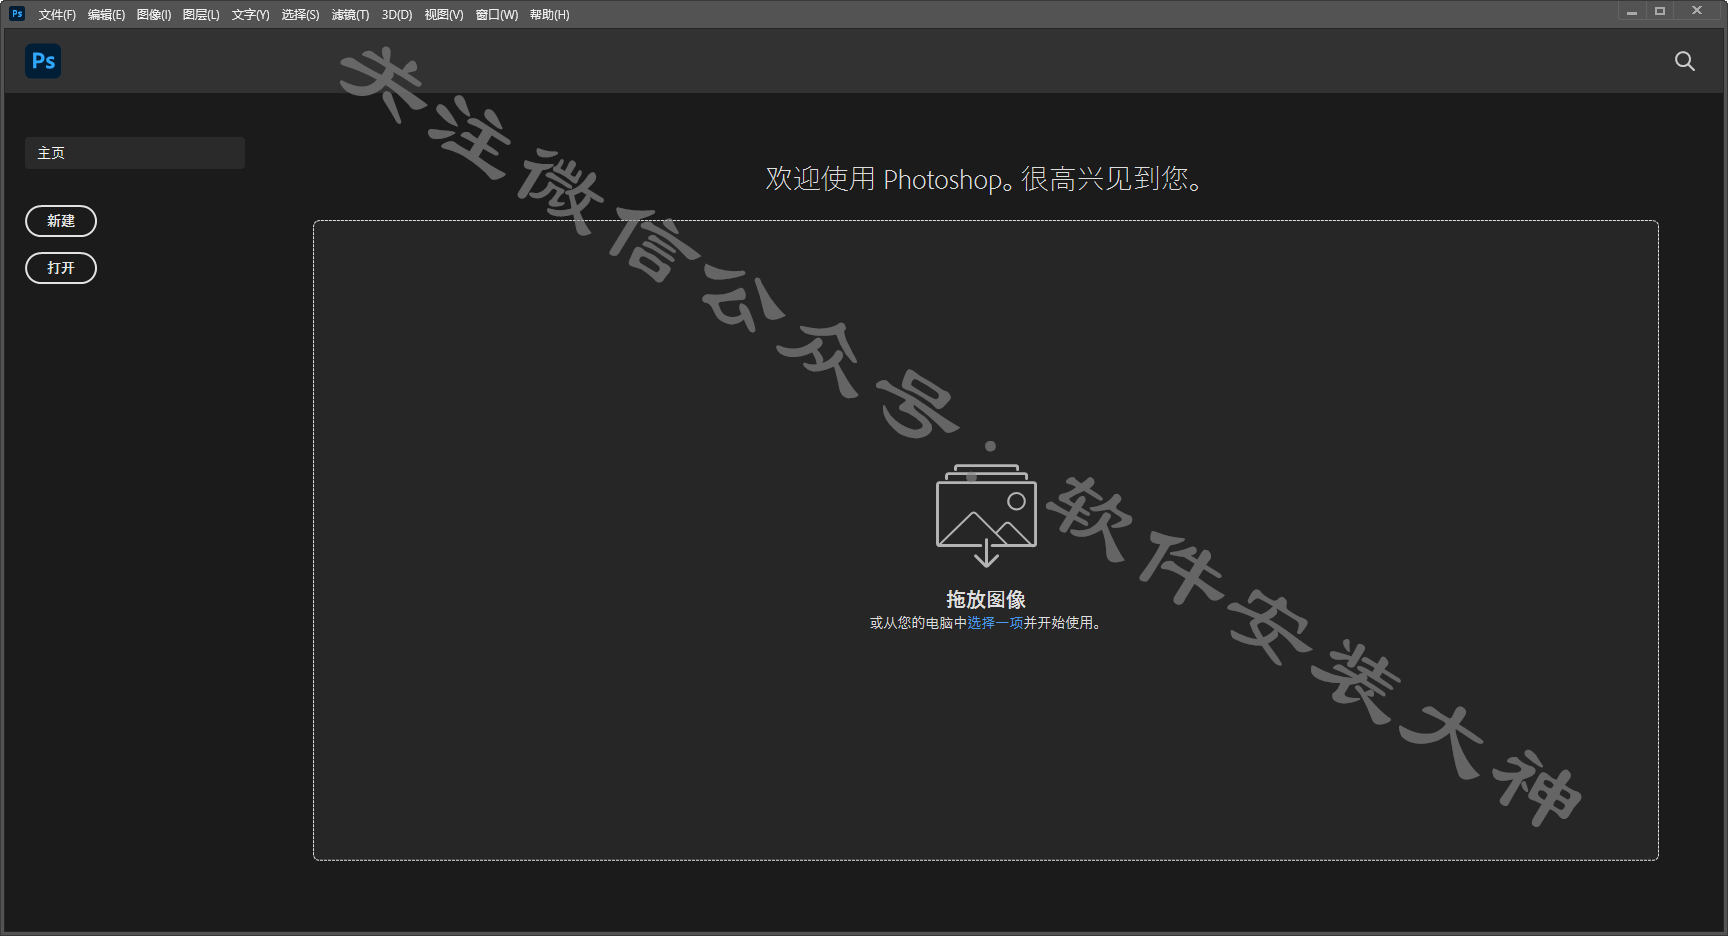Click the 拖放图像 heading text
This screenshot has width=1728, height=936.
986,599
